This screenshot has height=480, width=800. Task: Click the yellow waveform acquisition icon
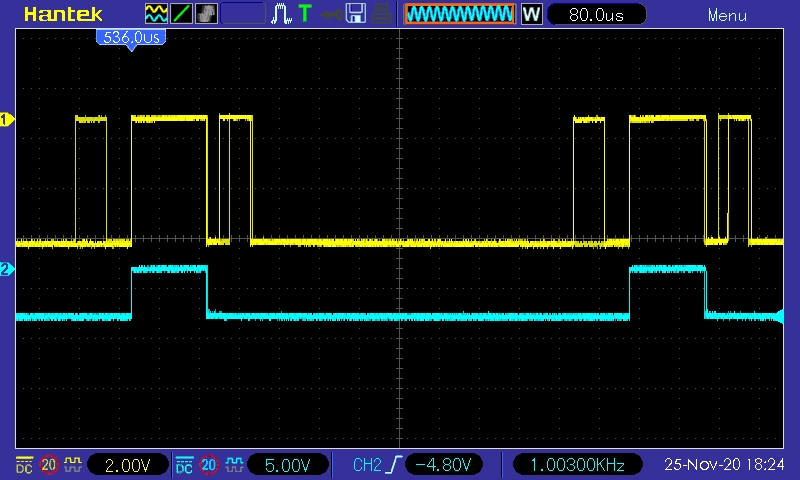point(157,14)
